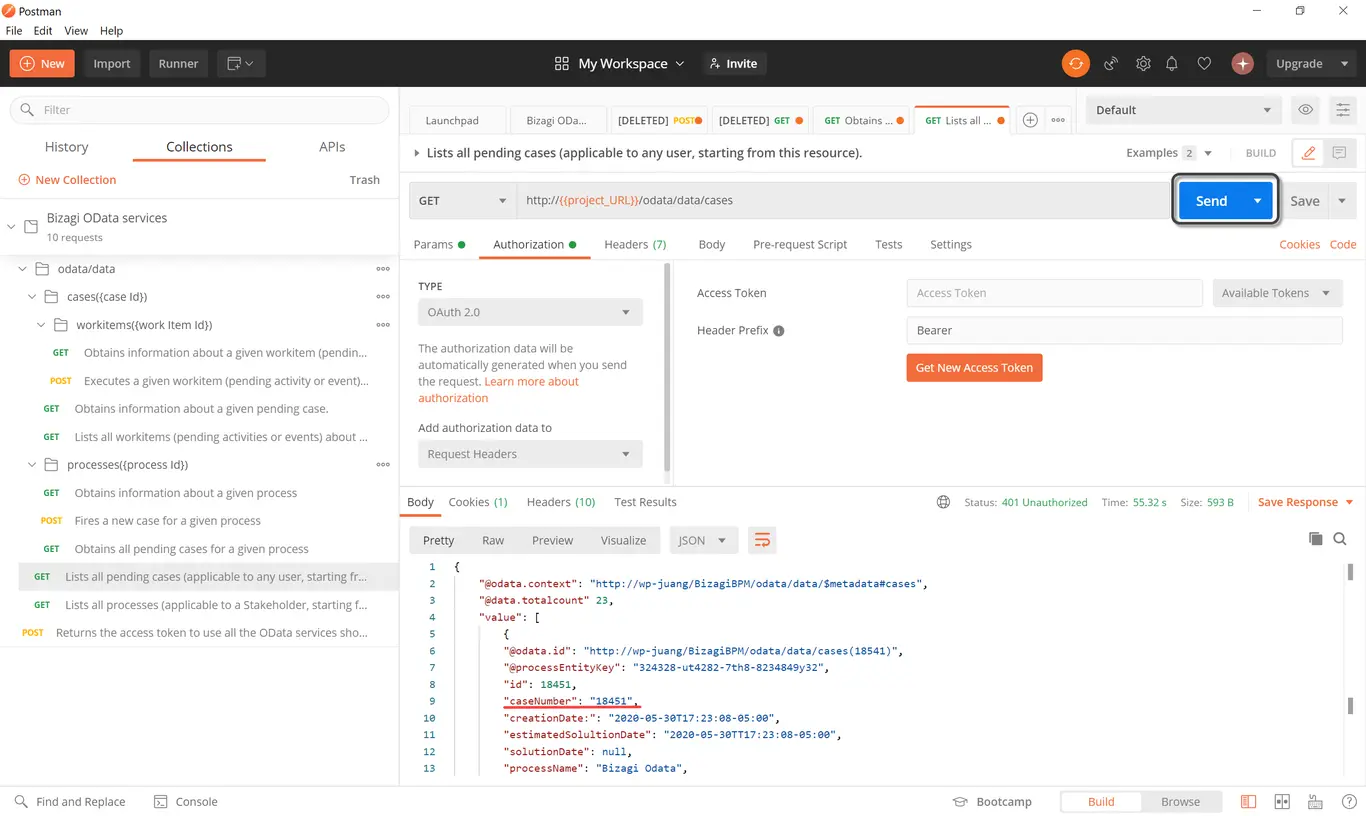This screenshot has height=816, width=1366.
Task: Open the Default environment selector
Action: (x=1184, y=110)
